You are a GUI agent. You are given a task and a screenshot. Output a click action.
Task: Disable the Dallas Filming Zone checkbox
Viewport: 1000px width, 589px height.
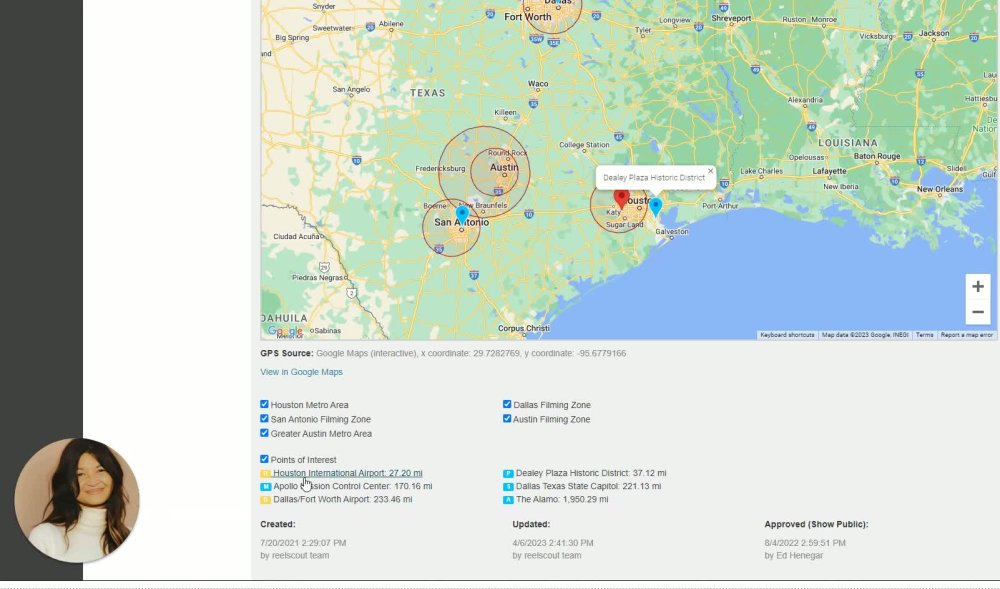[507, 404]
